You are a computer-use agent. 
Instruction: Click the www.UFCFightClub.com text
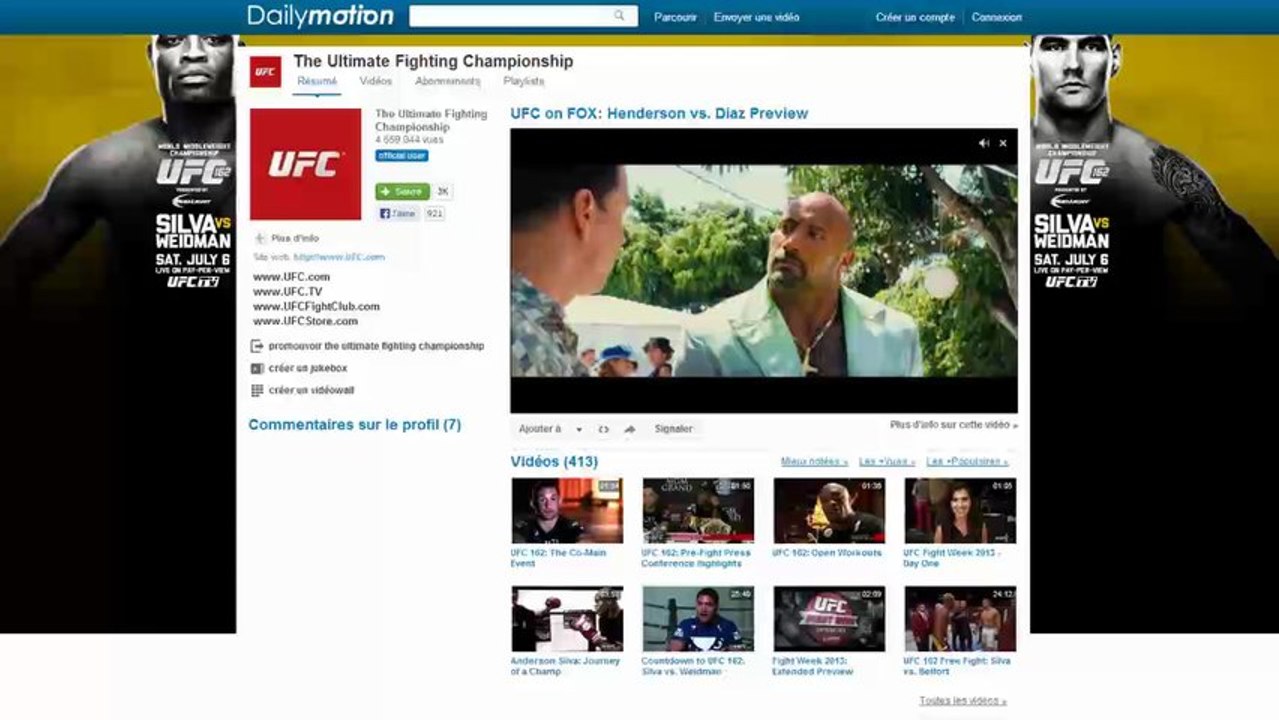point(316,307)
